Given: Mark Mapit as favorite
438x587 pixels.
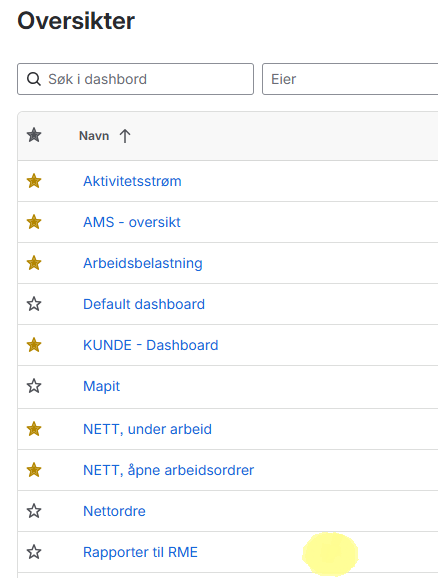Looking at the screenshot, I should tap(34, 386).
